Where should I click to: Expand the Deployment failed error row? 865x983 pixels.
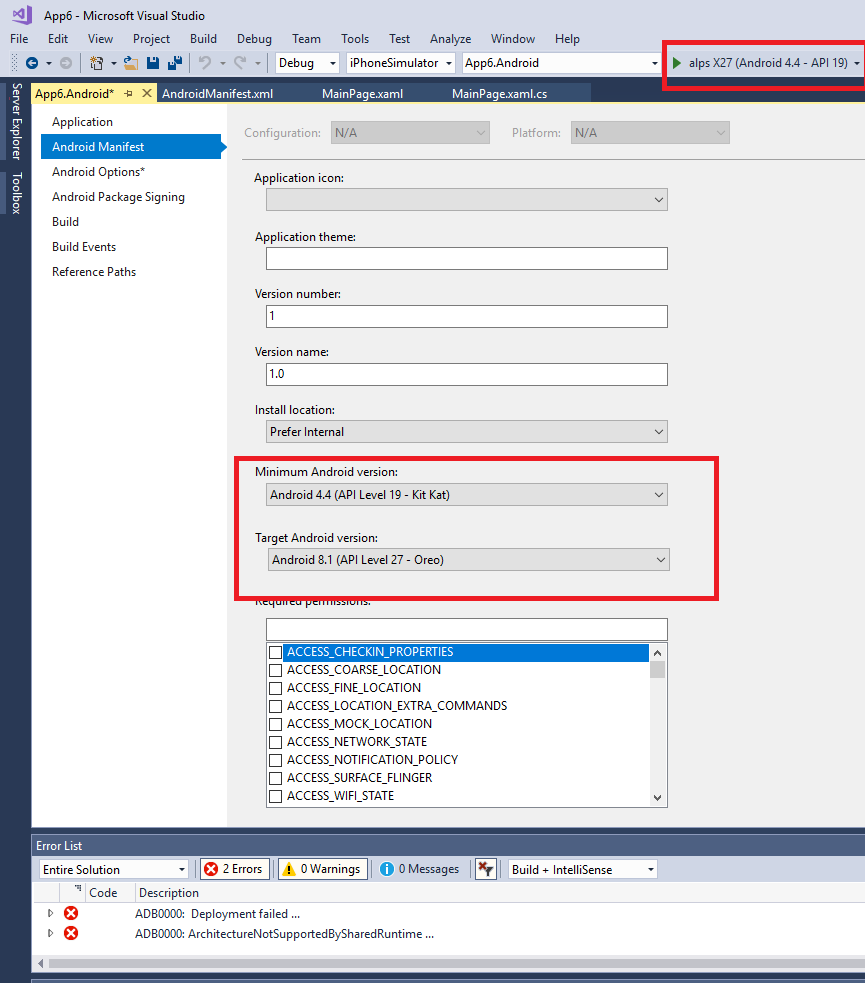pyautogui.click(x=51, y=913)
